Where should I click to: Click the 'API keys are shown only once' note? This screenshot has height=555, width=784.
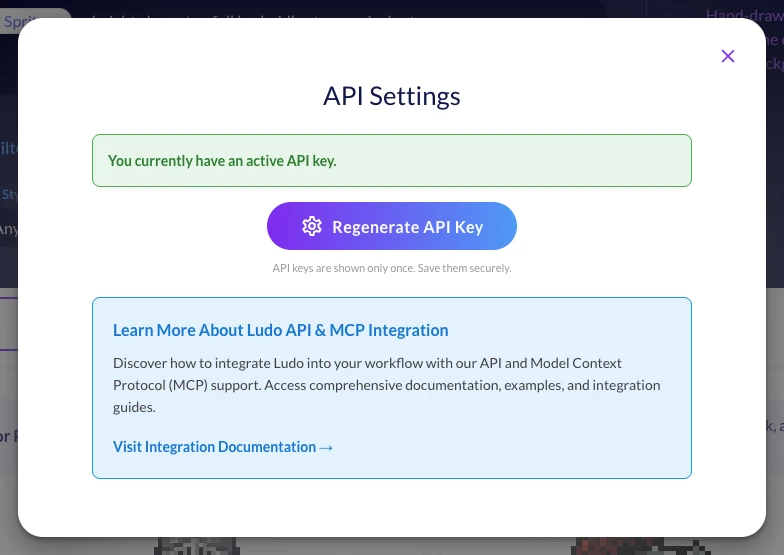pyautogui.click(x=392, y=268)
